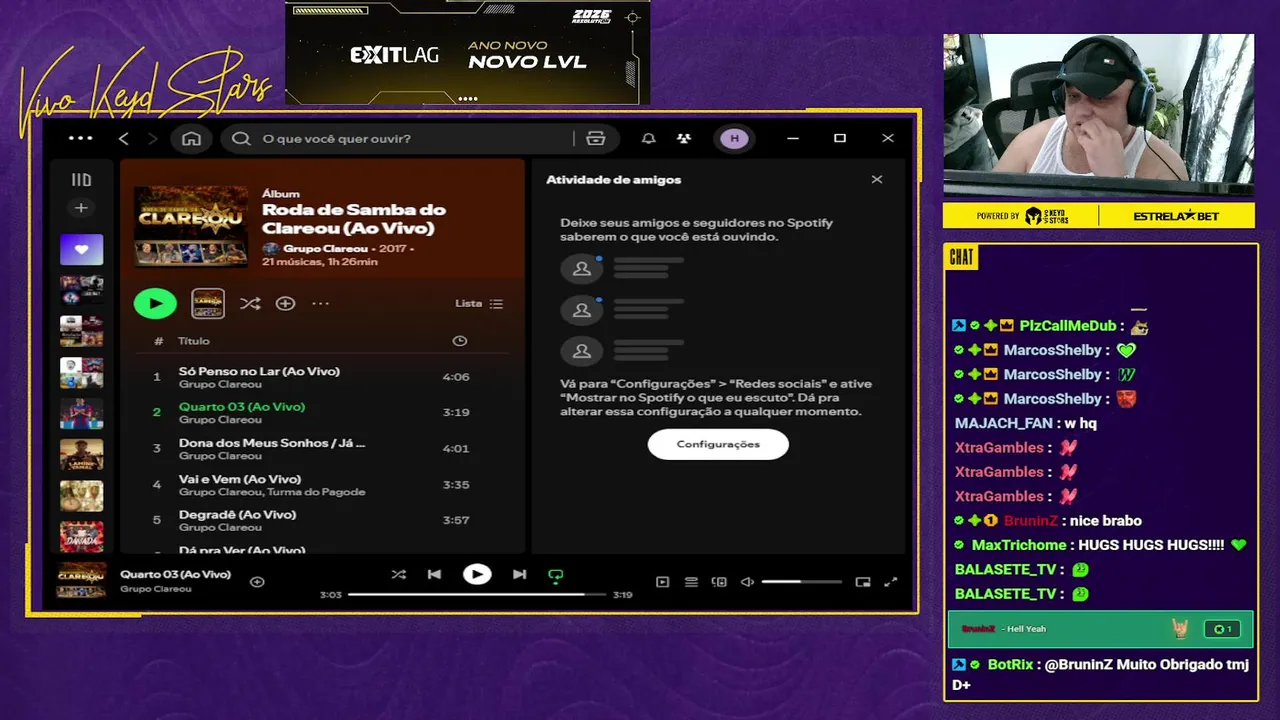This screenshot has width=1280, height=720.
Task: Click the 'Configurações' button
Action: (718, 444)
